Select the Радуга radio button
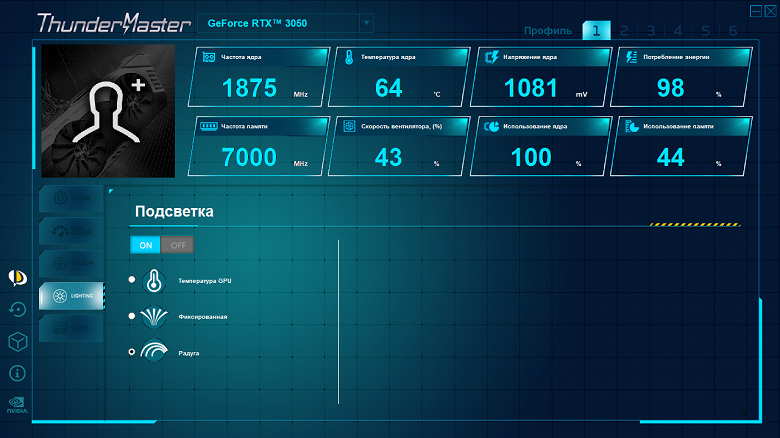The width and height of the screenshot is (780, 438). [132, 352]
